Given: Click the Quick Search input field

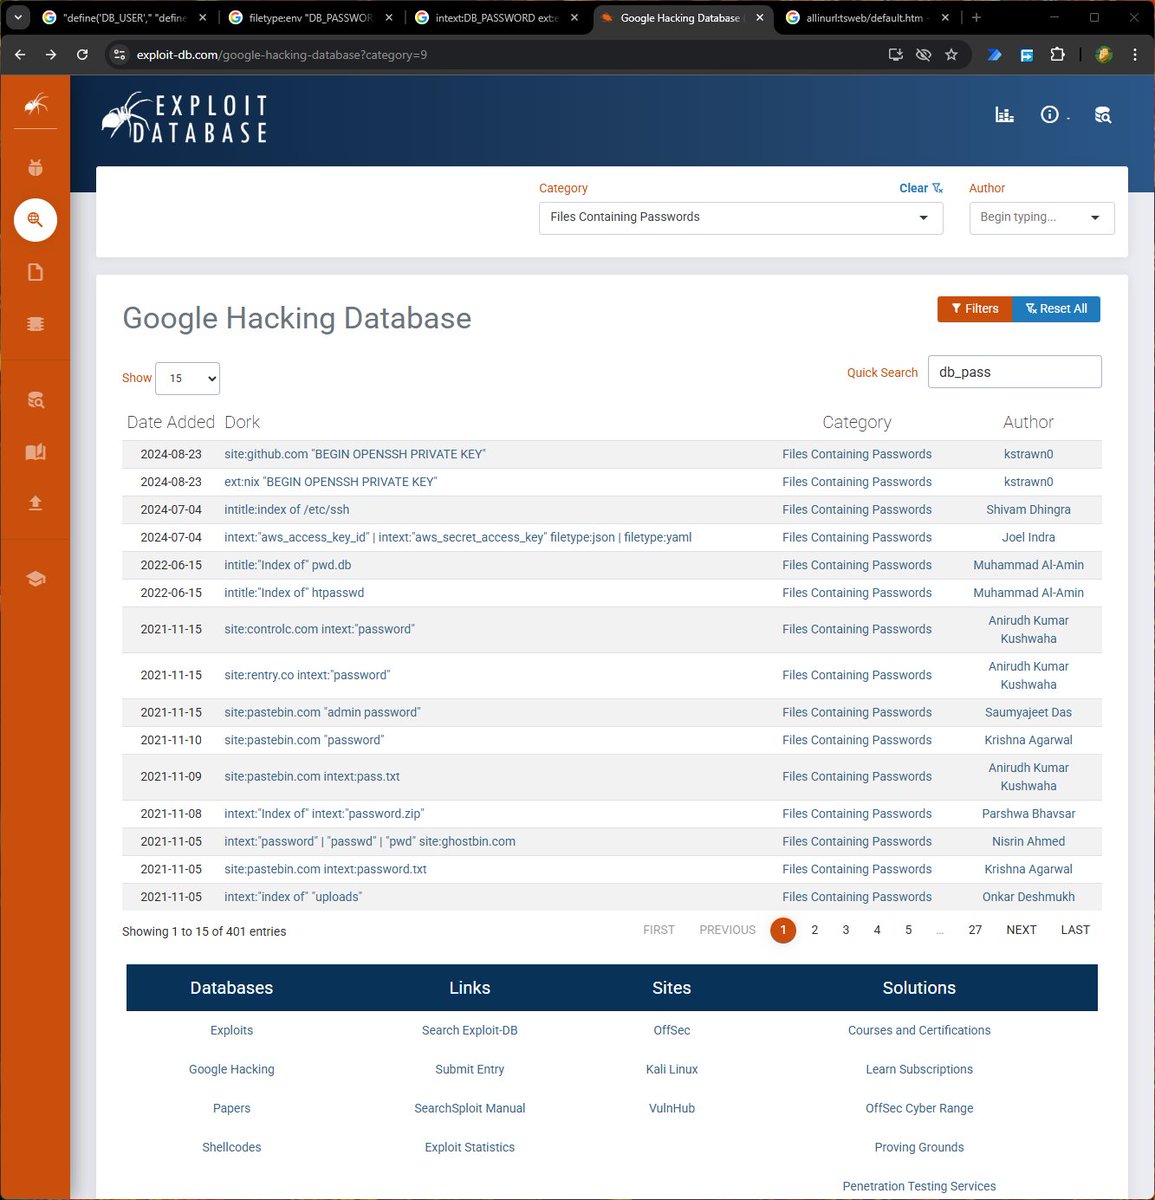Looking at the screenshot, I should tap(1014, 372).
